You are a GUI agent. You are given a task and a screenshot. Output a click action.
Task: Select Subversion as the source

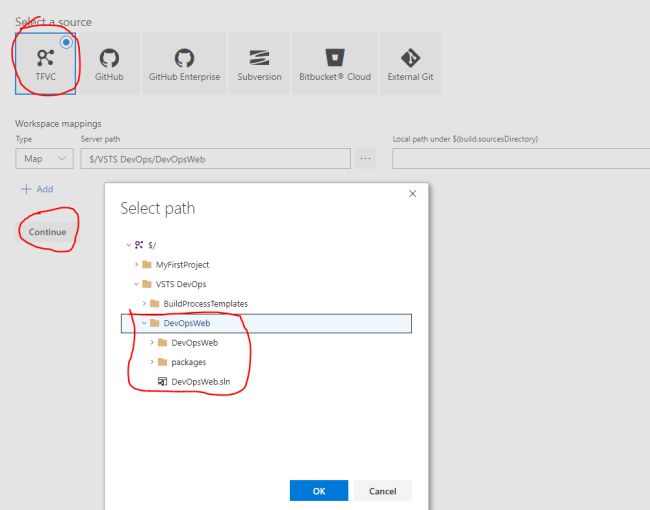(x=259, y=63)
